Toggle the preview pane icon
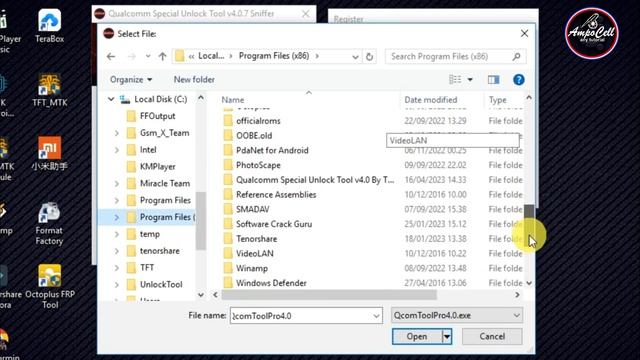Screen dimensions: 640x360 pyautogui.click(x=493, y=80)
